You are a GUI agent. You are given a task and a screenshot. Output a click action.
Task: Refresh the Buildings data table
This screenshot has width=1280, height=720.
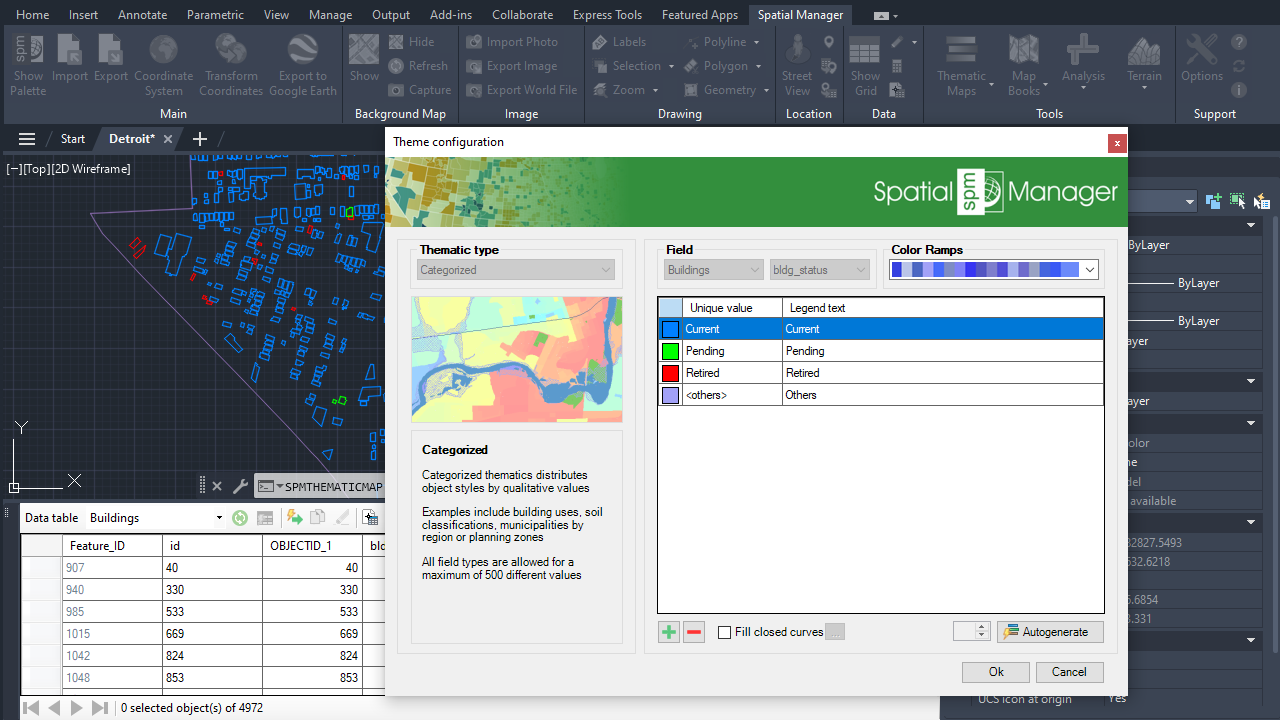[240, 518]
